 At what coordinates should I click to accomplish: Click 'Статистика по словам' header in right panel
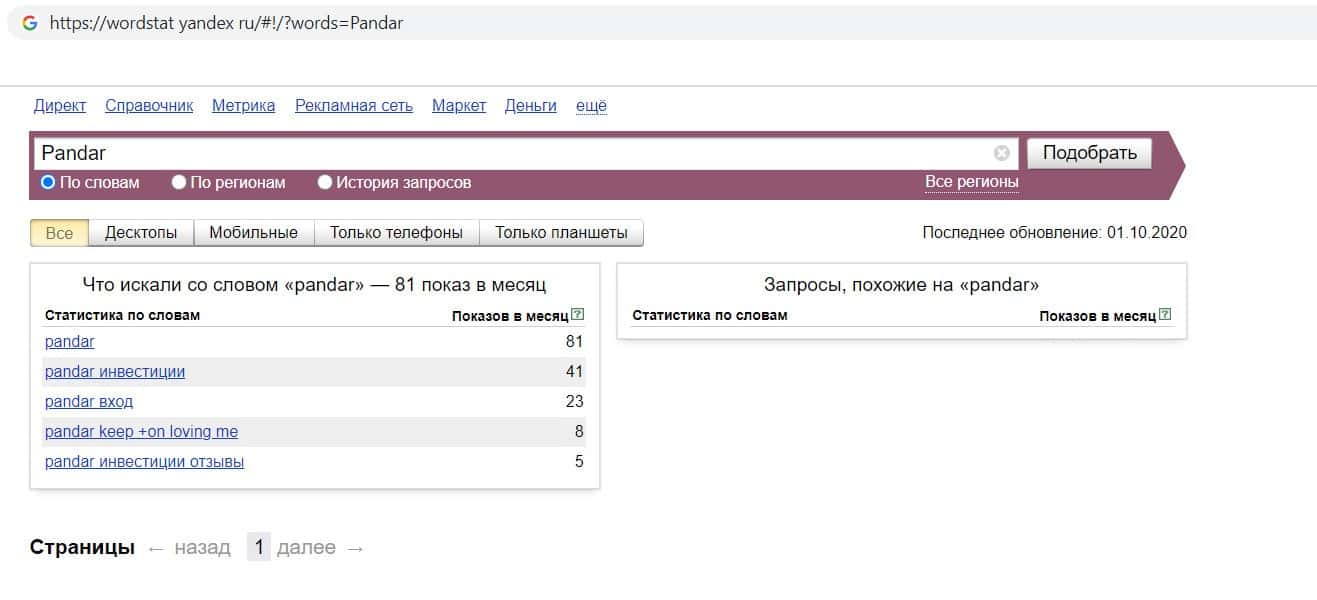(x=710, y=315)
